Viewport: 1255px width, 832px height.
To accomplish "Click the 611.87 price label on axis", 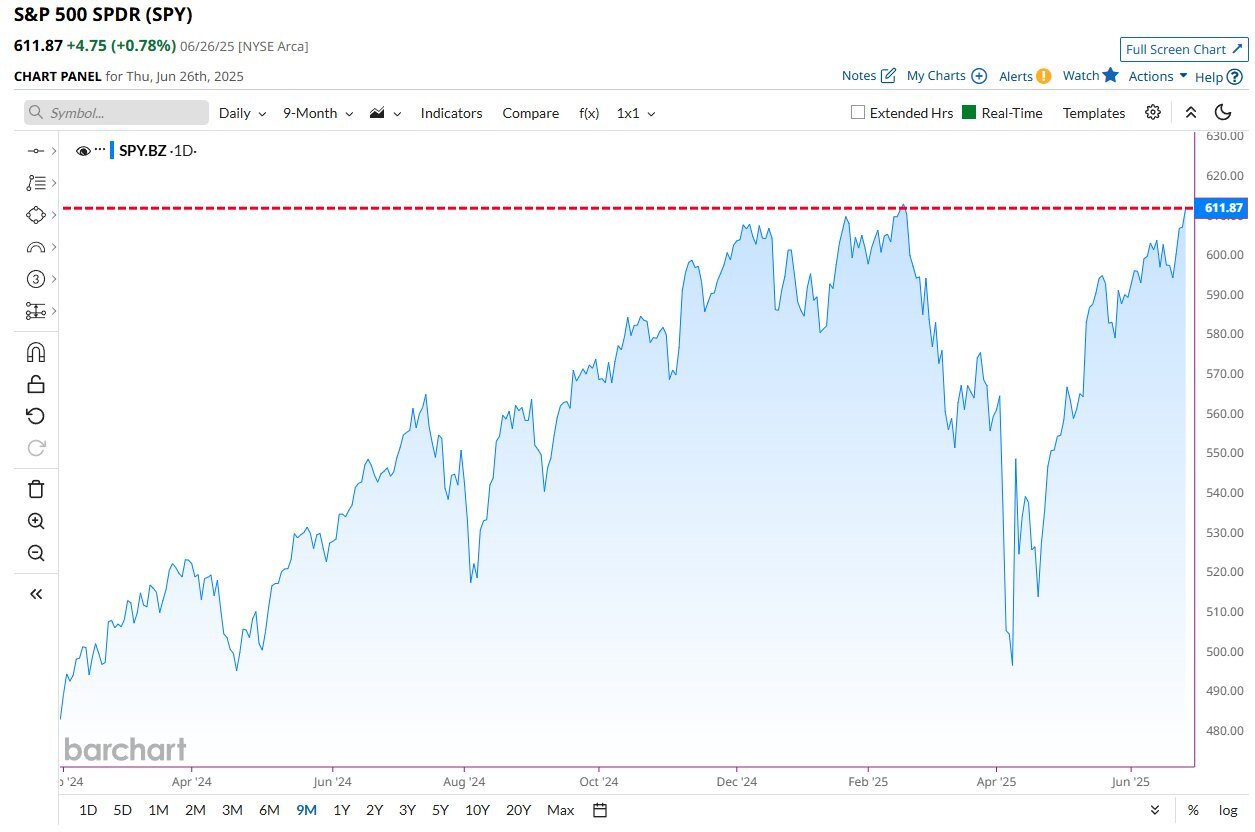I will 1223,208.
